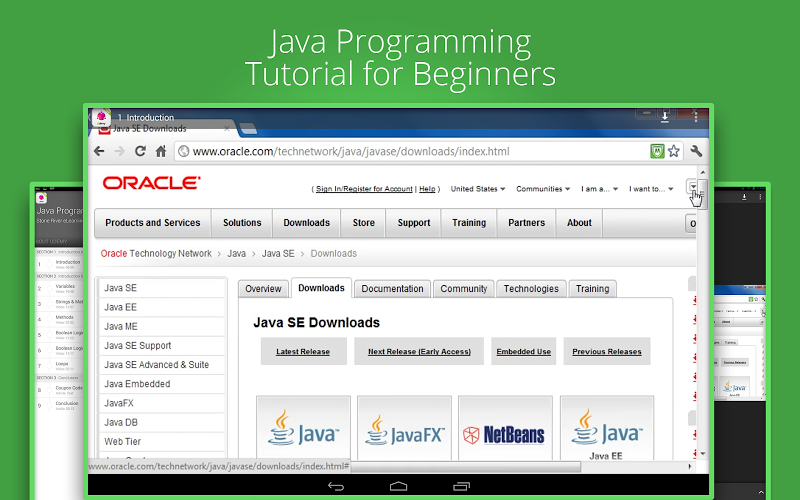Open the About menu

coord(579,223)
